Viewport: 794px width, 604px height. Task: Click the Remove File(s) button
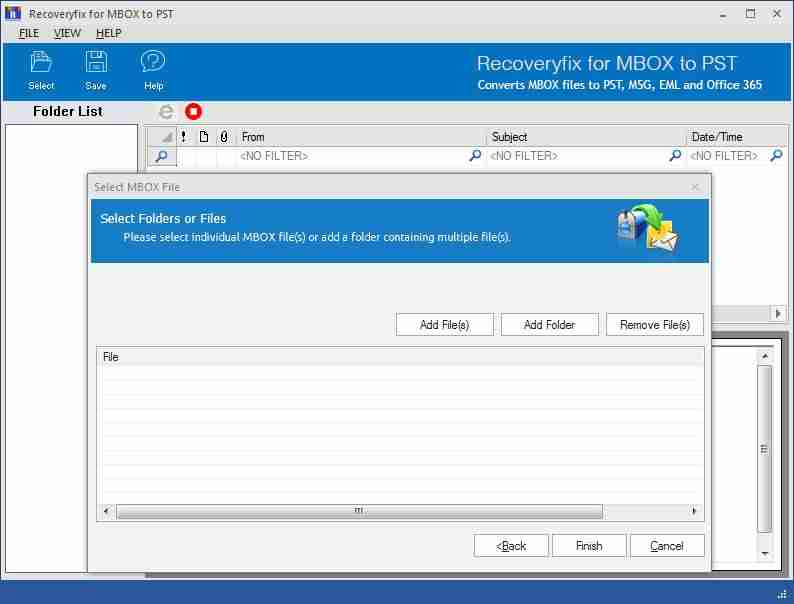coord(655,325)
